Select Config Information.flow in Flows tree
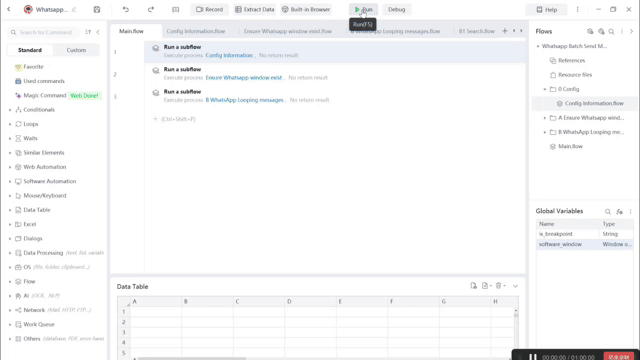Screen dimensions: 640x360 click(594, 103)
